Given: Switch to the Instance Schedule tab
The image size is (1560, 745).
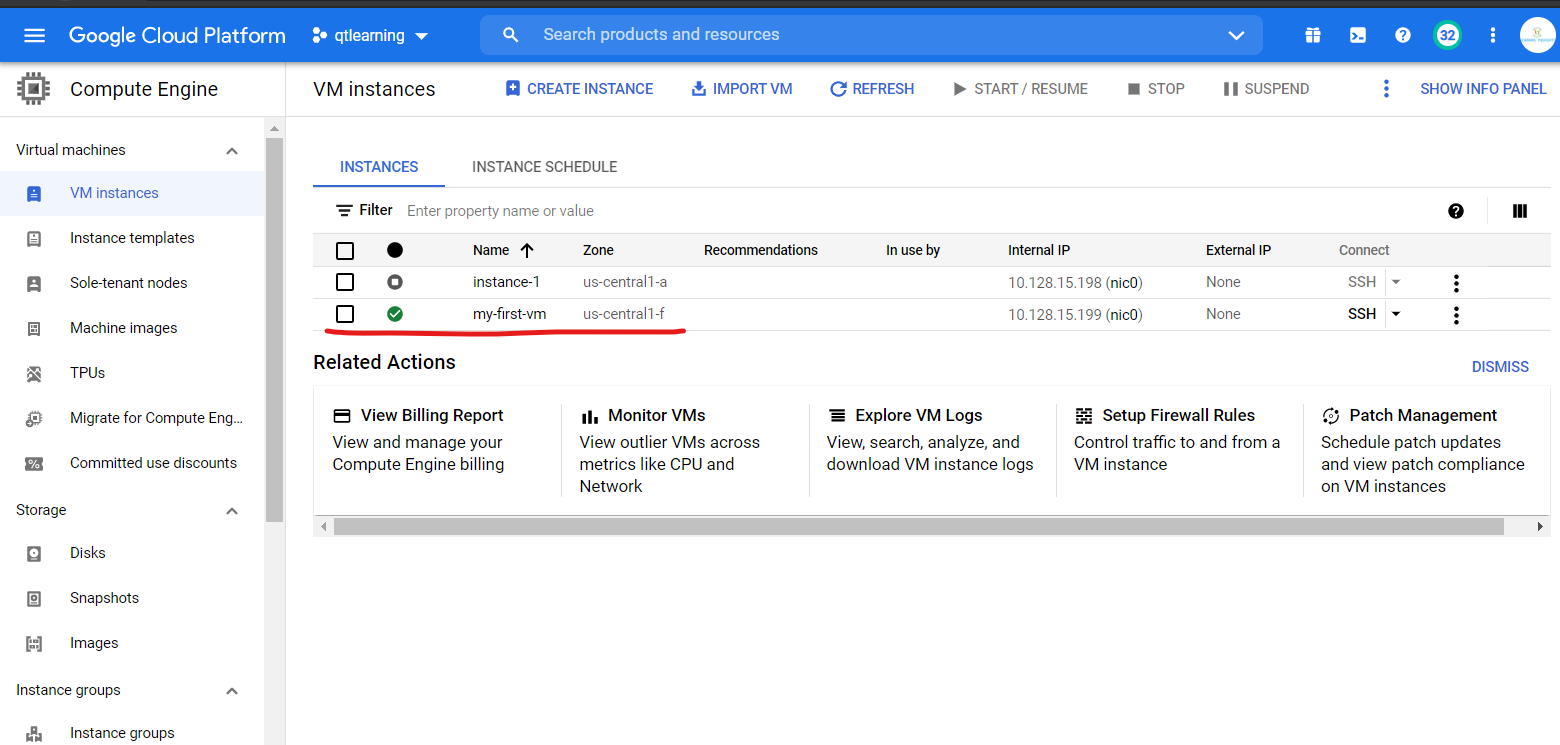Looking at the screenshot, I should [545, 167].
